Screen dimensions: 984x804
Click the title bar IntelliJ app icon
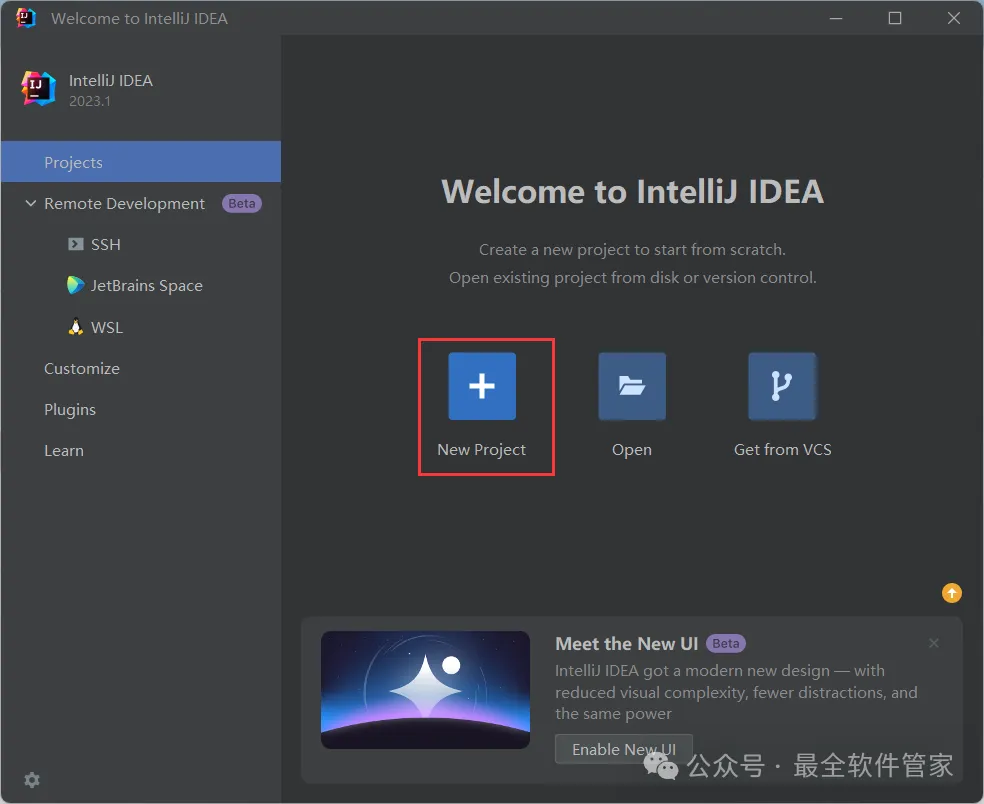point(26,18)
